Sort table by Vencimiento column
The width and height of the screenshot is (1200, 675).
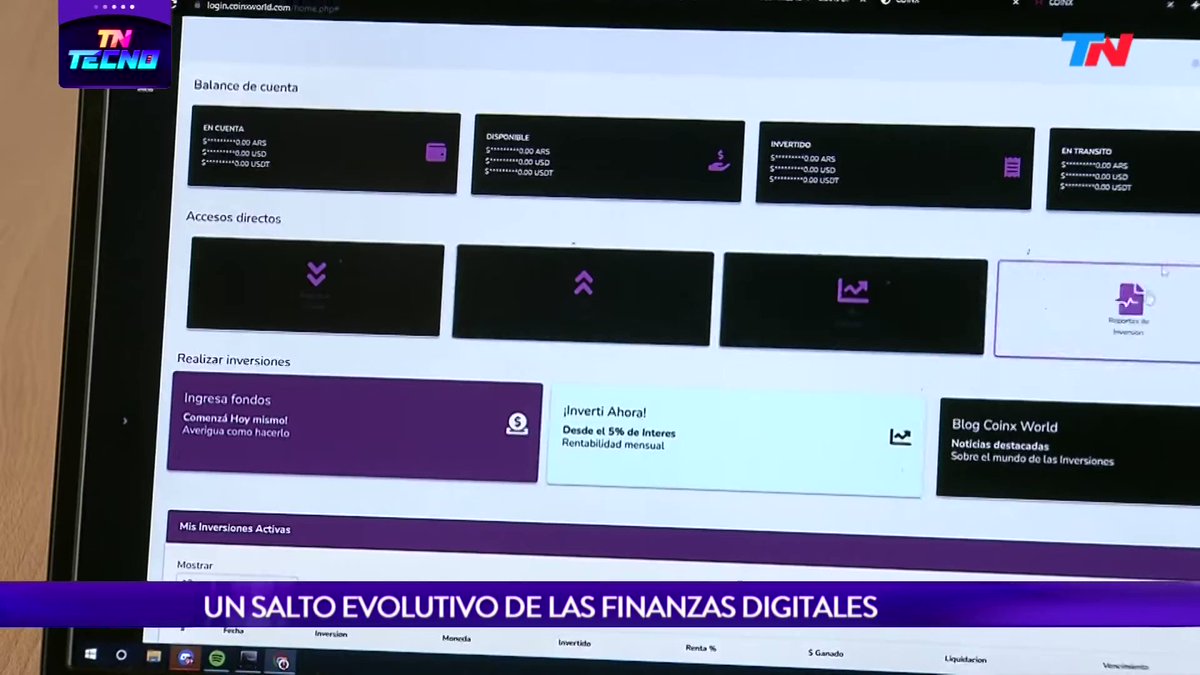[x=1125, y=665]
